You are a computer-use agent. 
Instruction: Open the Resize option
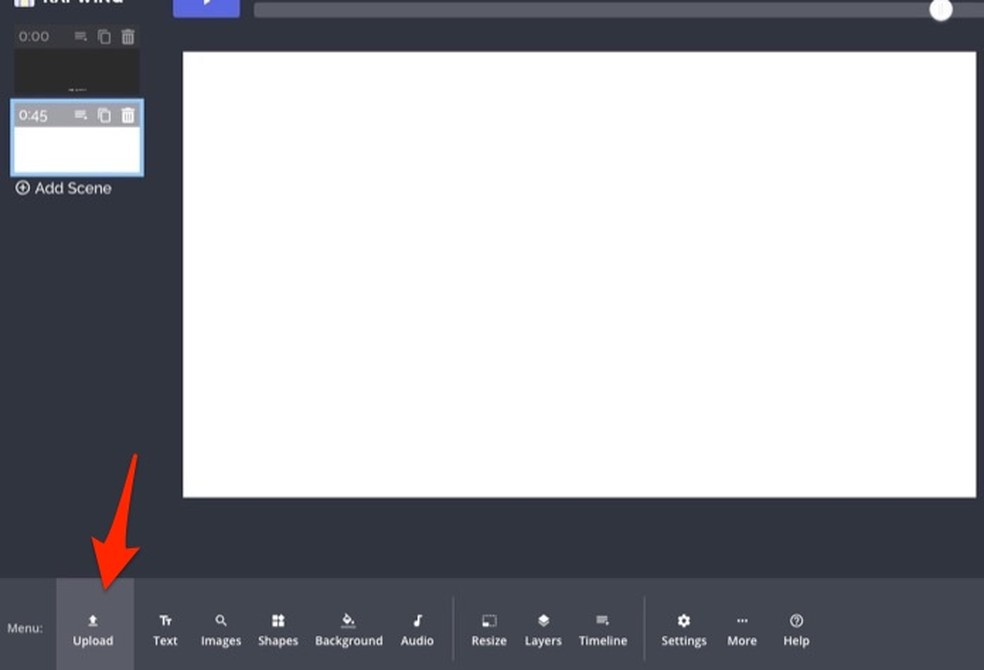(489, 630)
